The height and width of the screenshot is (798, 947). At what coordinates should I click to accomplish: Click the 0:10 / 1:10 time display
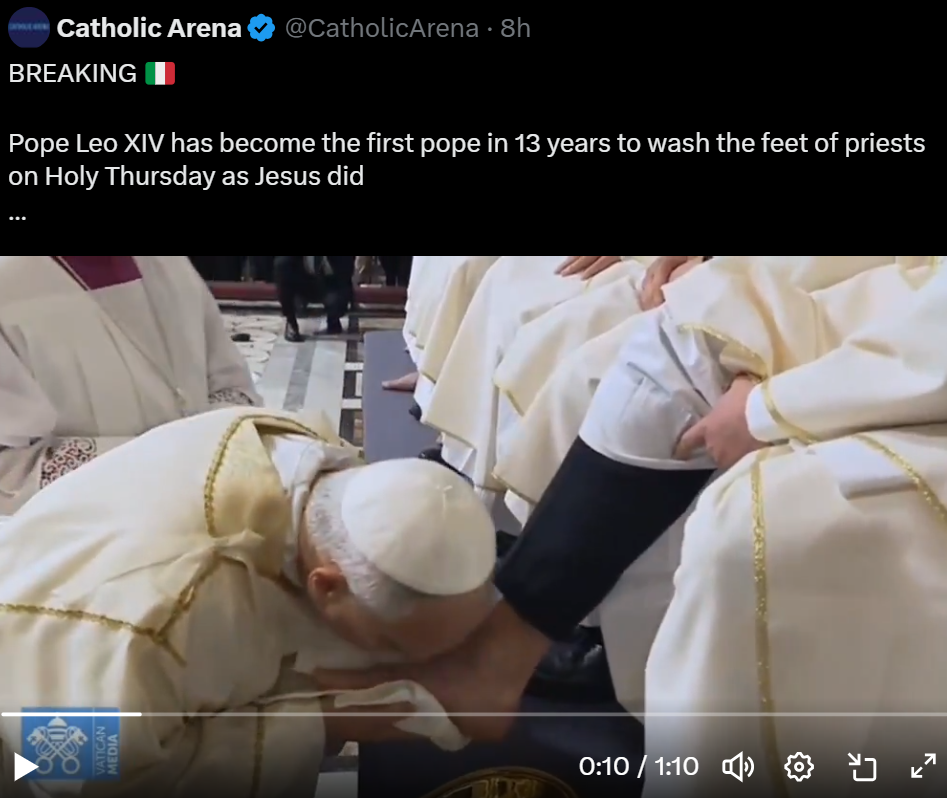point(638,767)
